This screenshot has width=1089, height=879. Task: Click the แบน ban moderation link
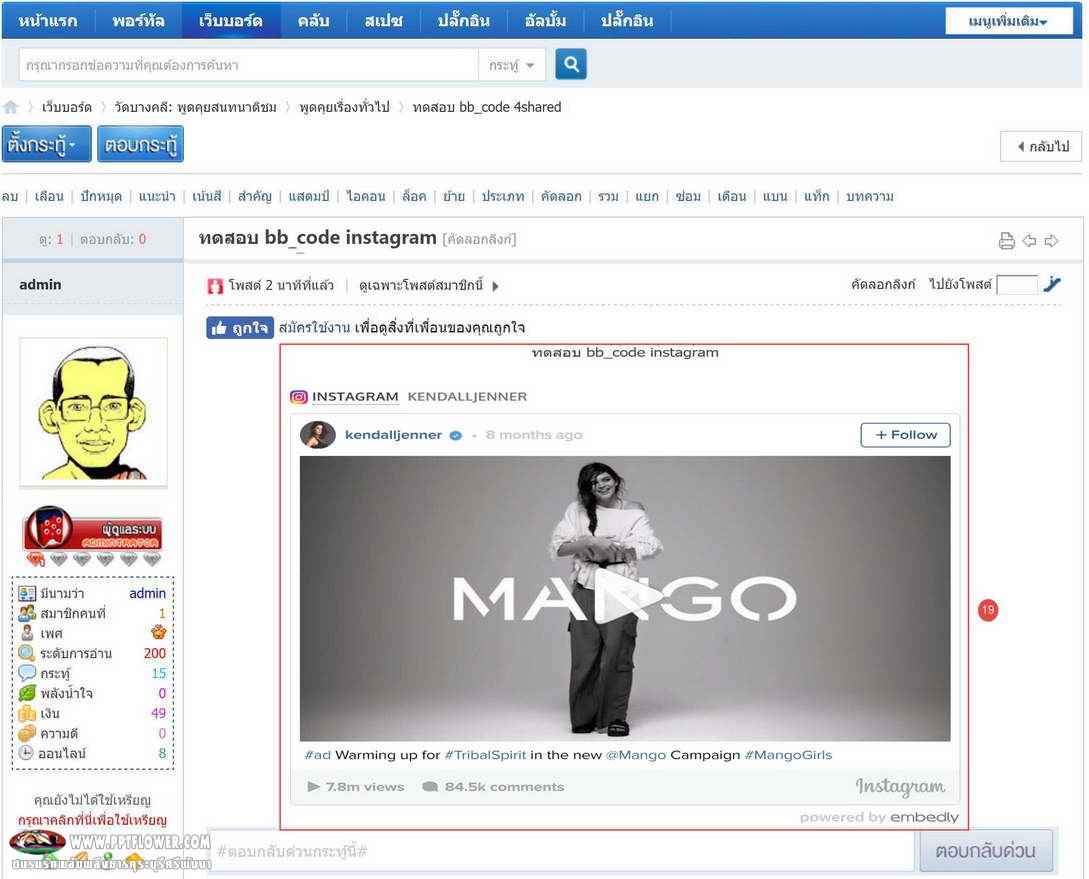(x=774, y=196)
